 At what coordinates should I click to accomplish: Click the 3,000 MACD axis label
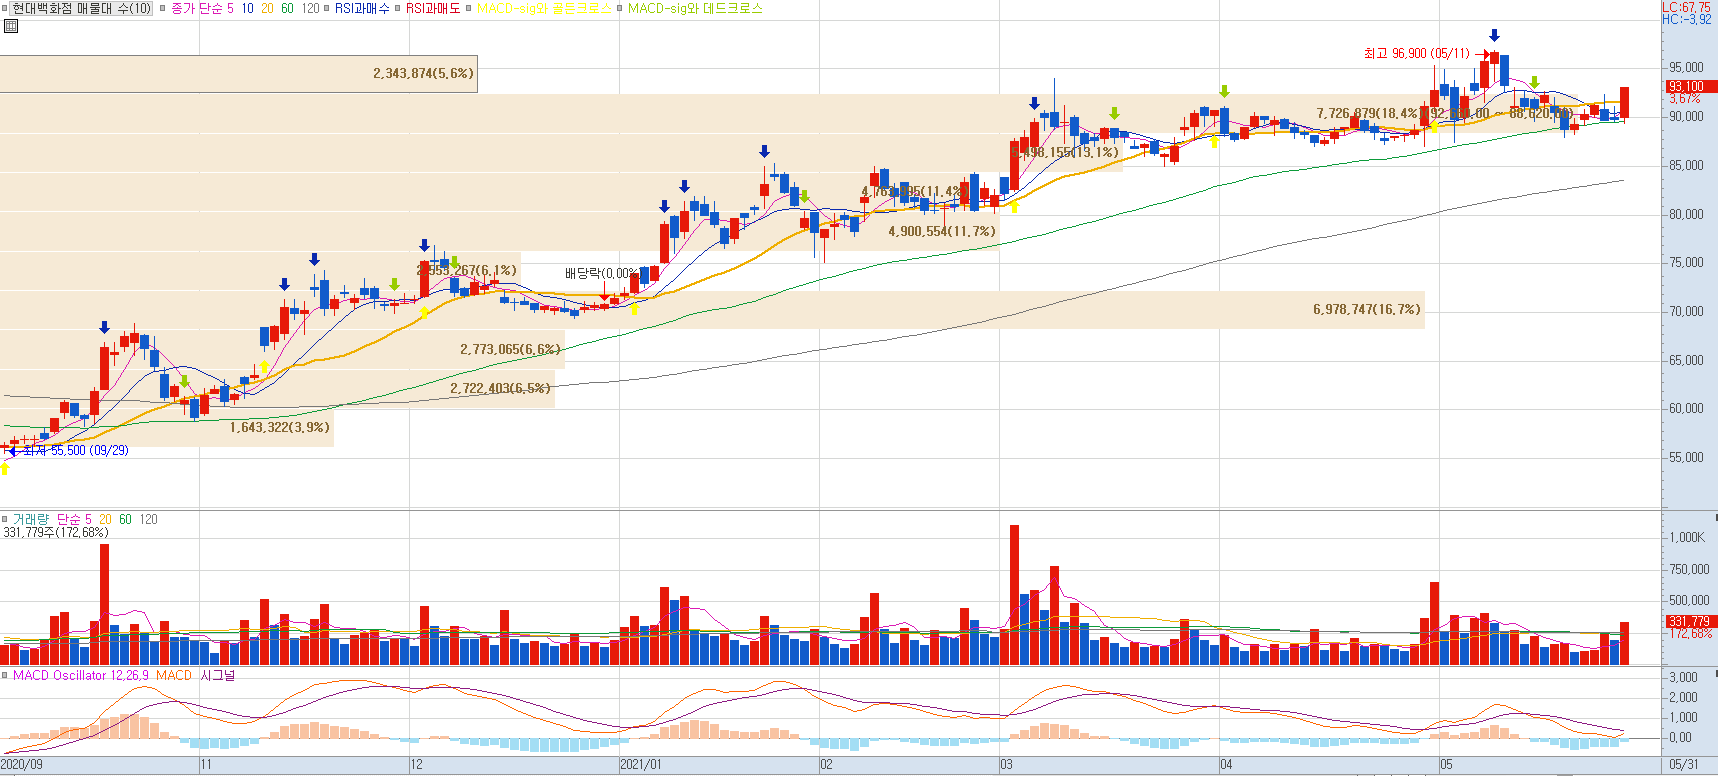(1683, 677)
